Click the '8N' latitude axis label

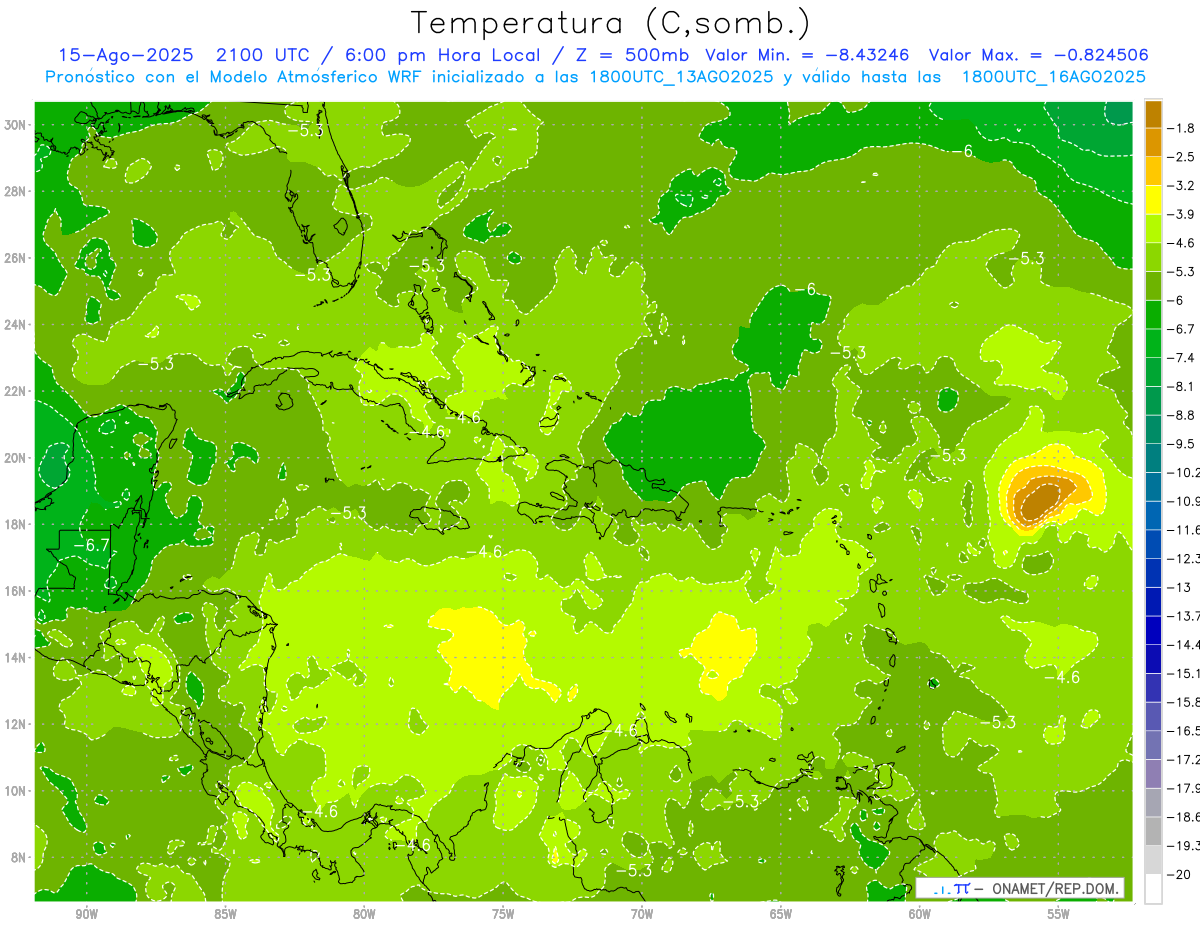[x=20, y=858]
